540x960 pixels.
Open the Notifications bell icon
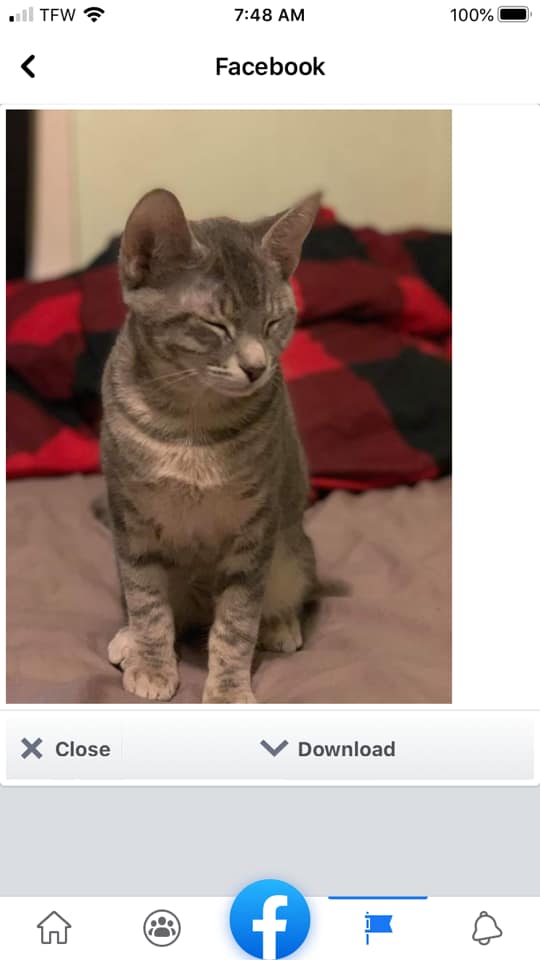coord(487,928)
